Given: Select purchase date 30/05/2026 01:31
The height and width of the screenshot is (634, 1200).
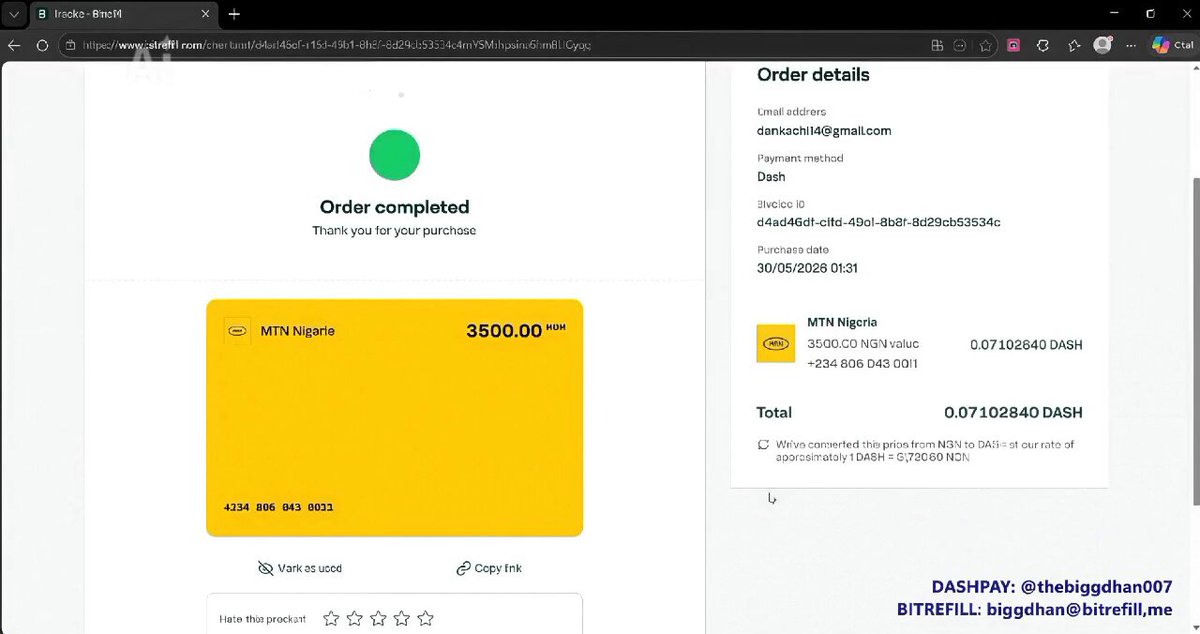Looking at the screenshot, I should (807, 268).
